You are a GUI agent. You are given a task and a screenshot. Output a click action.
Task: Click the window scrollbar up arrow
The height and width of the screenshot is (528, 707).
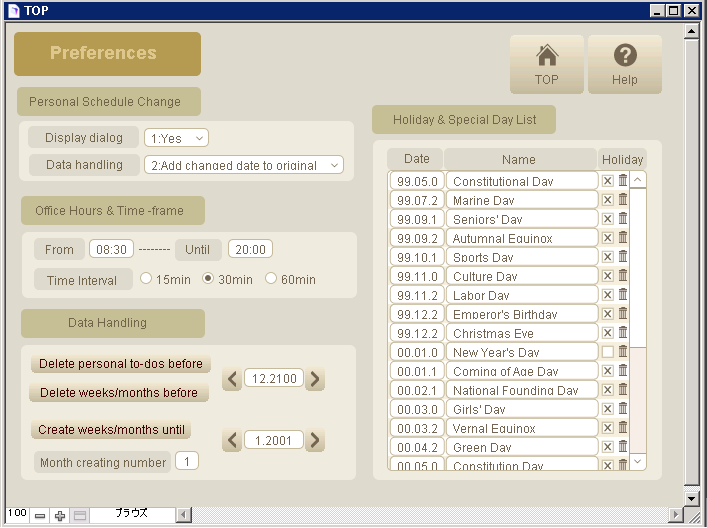click(691, 32)
